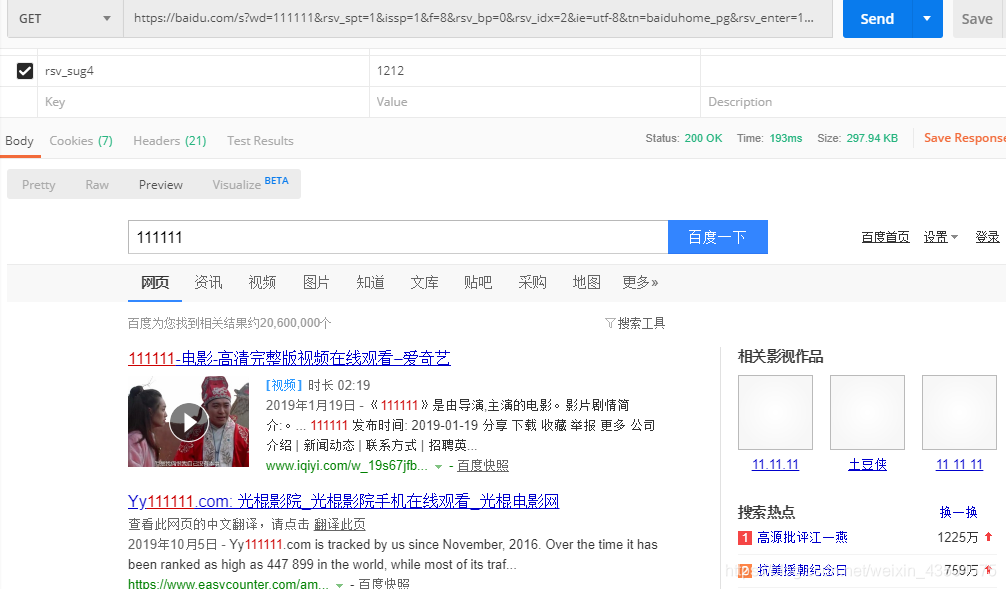Open the Yy111111.com 光棍影院 result
The height and width of the screenshot is (589, 1006).
(343, 501)
